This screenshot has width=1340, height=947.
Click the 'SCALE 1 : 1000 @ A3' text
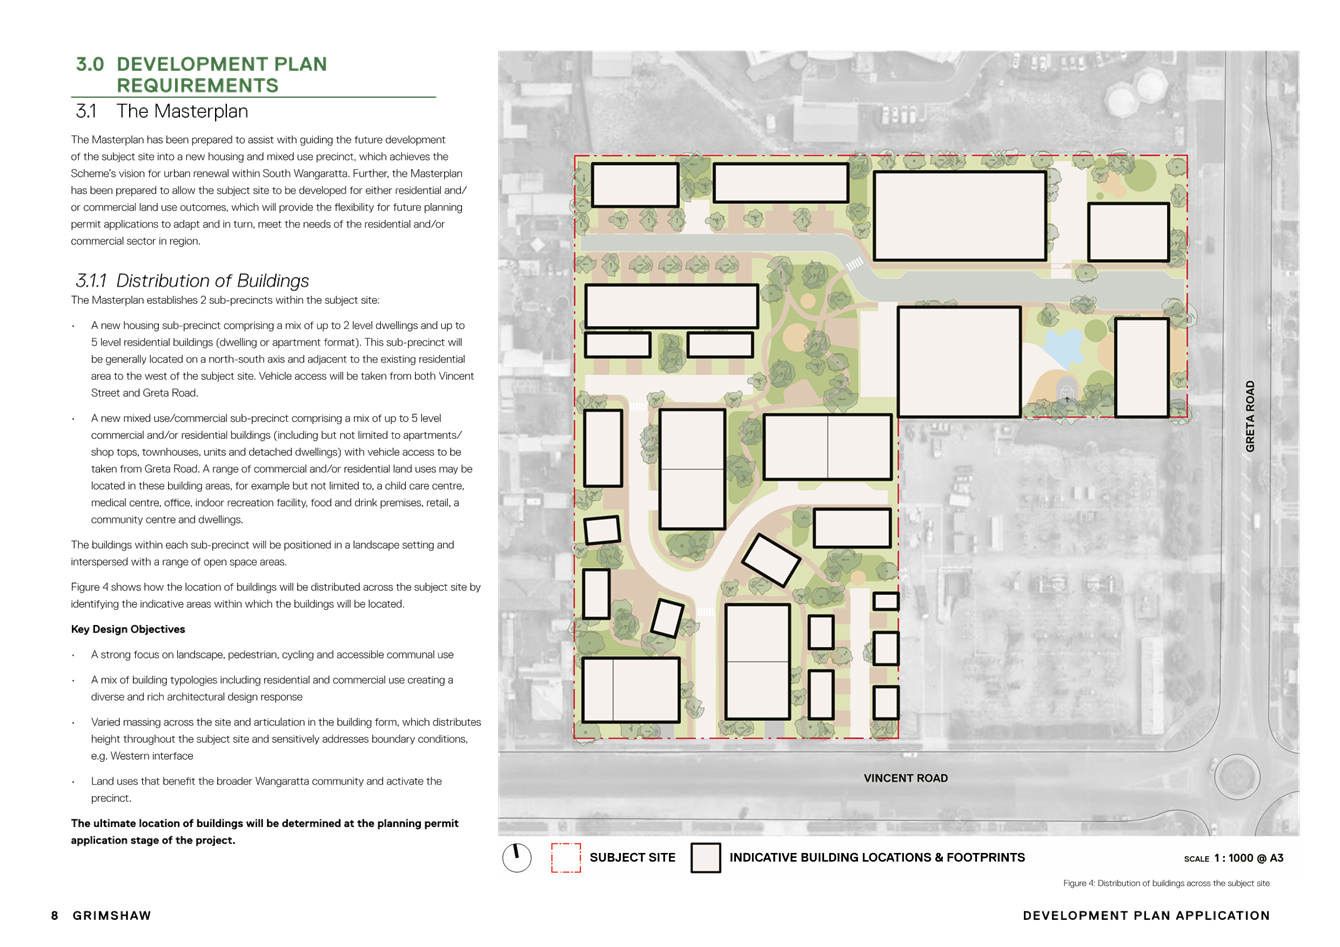(1234, 858)
